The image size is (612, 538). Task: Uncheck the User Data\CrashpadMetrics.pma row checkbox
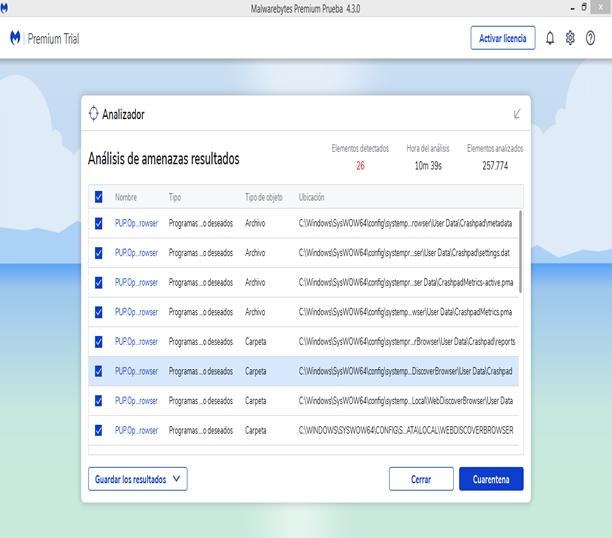99,312
